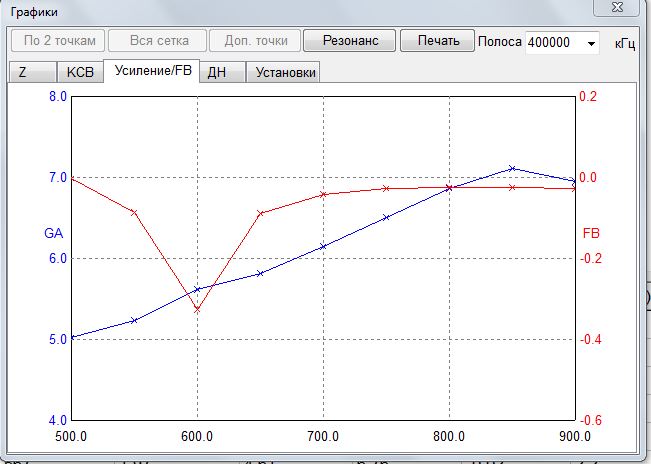Click the -0.6 label on FB axis
The image size is (651, 464).
(x=590, y=420)
